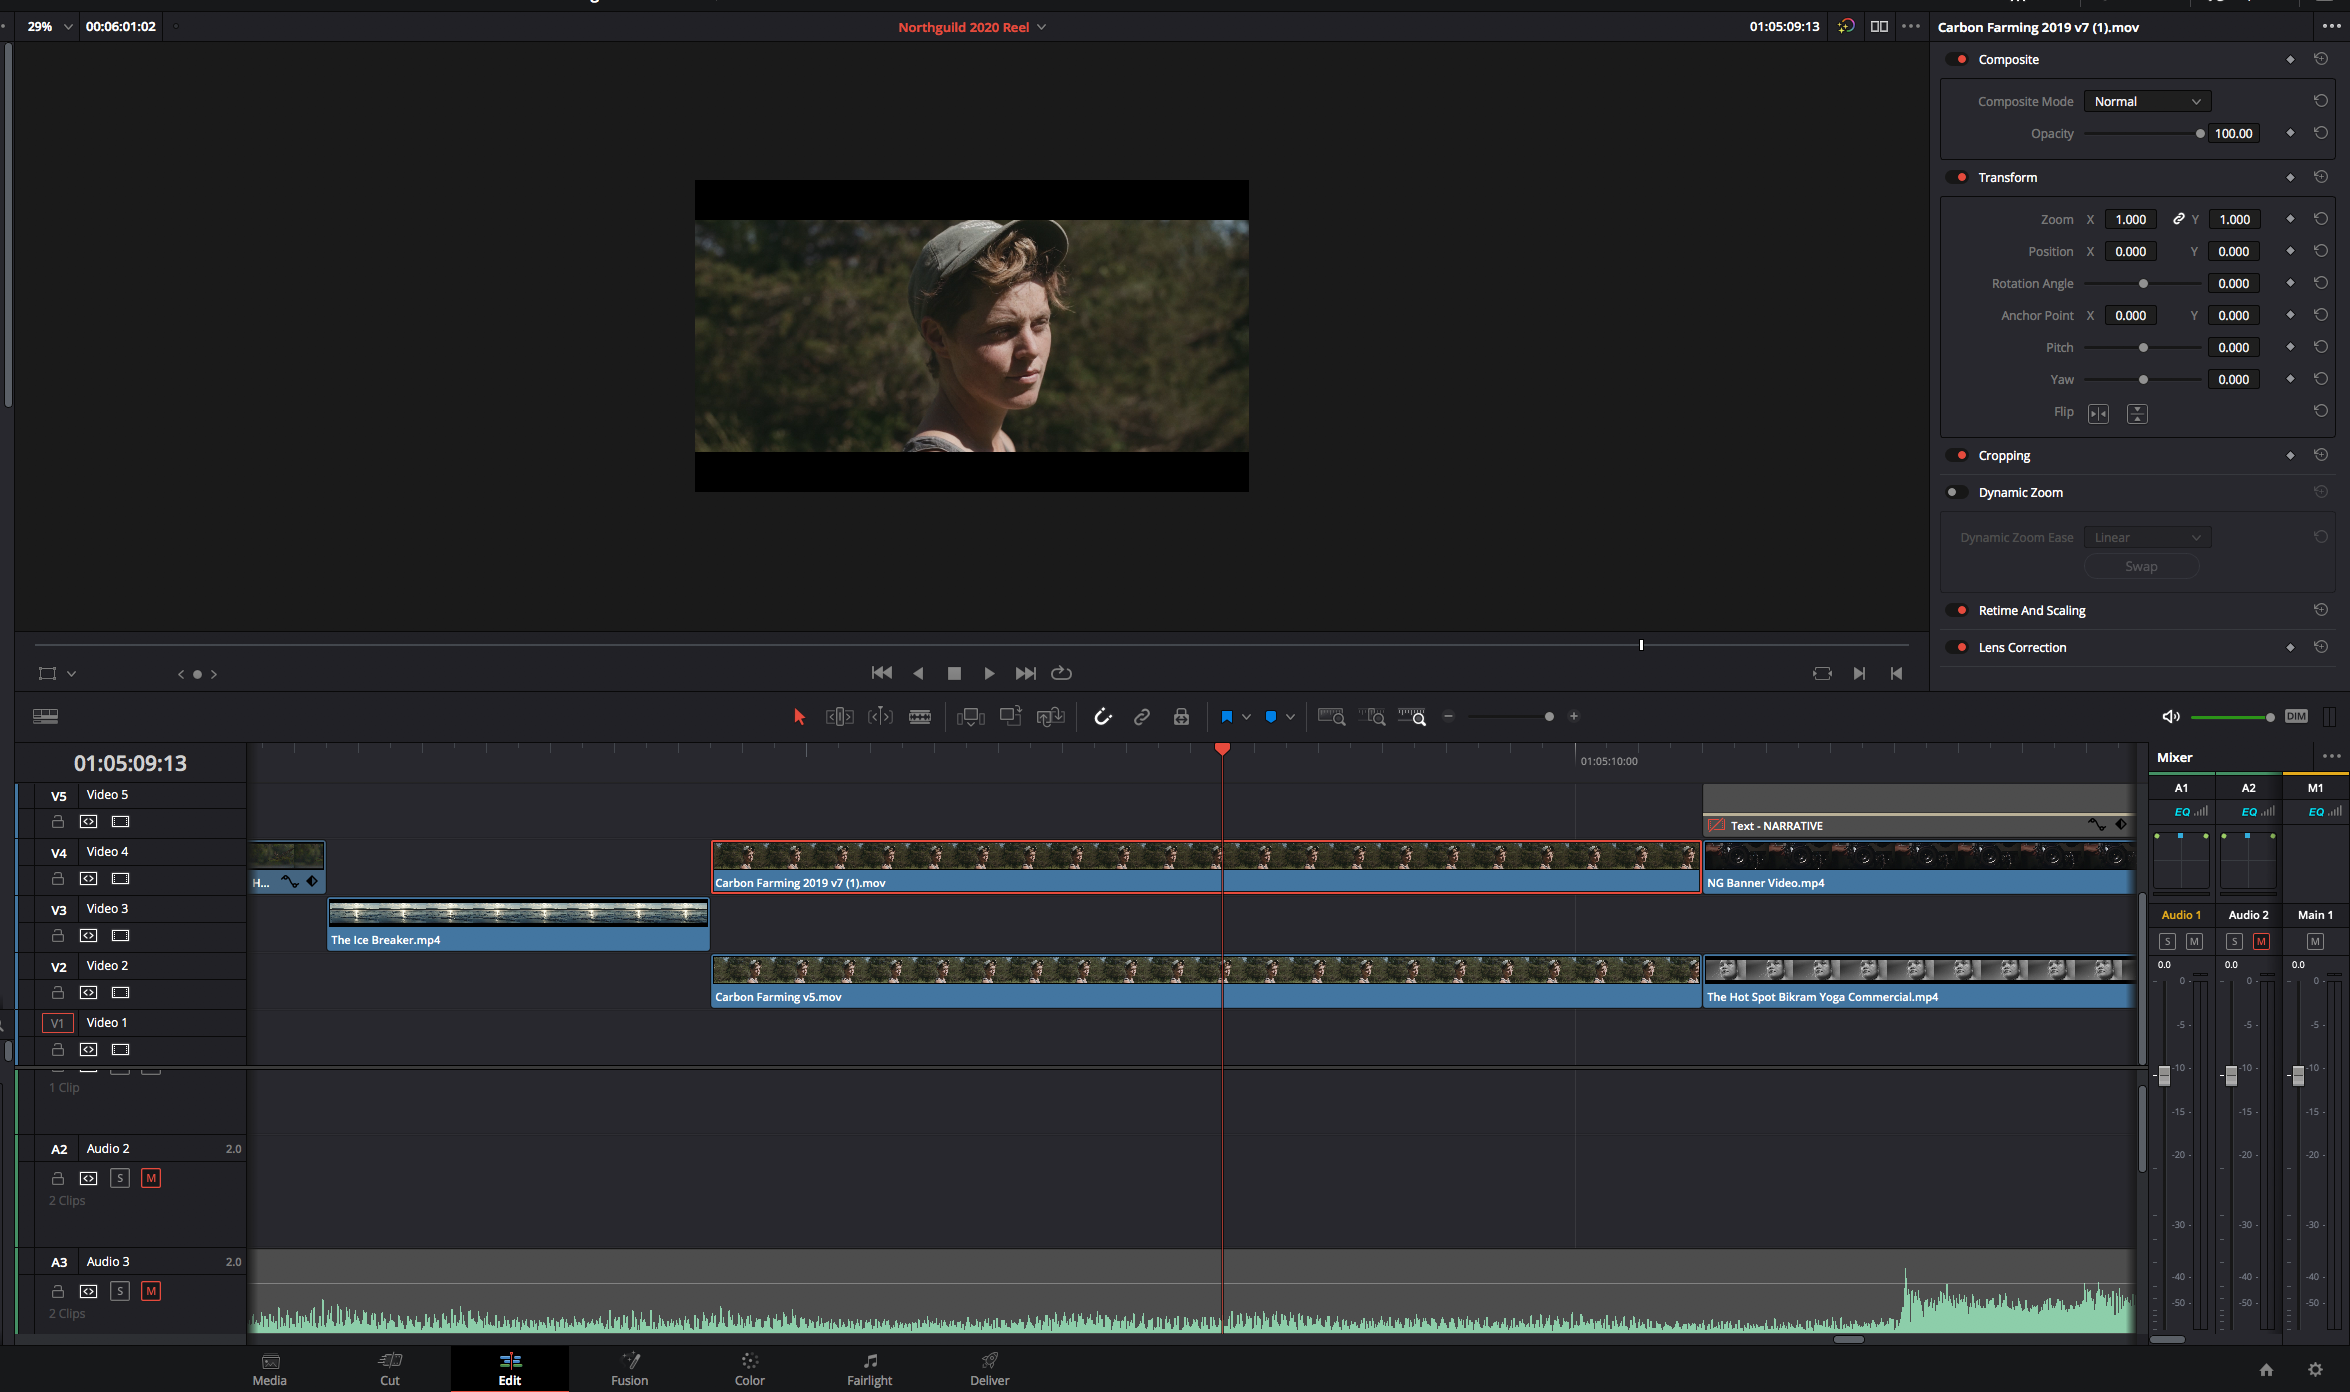Click the Detail Zoom icon

[x=1372, y=717]
